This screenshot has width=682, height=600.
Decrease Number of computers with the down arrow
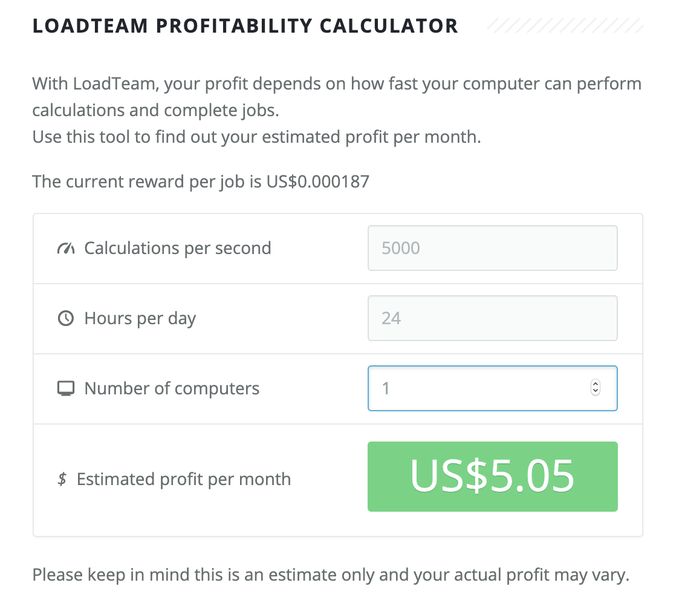click(596, 393)
